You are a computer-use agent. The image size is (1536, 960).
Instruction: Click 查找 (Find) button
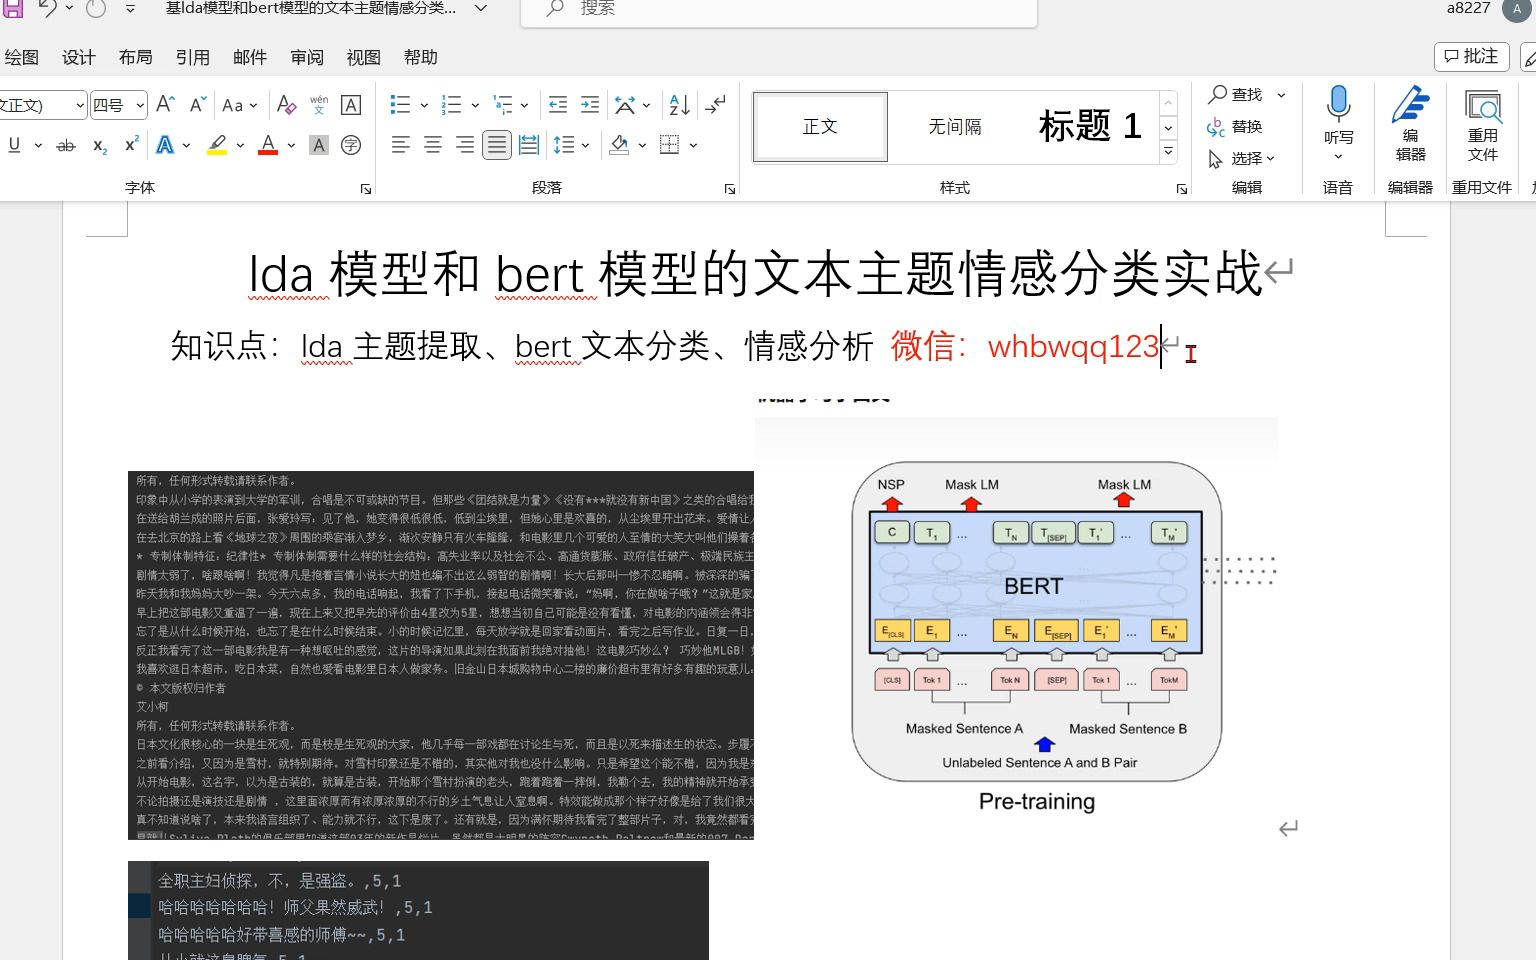click(x=1236, y=94)
